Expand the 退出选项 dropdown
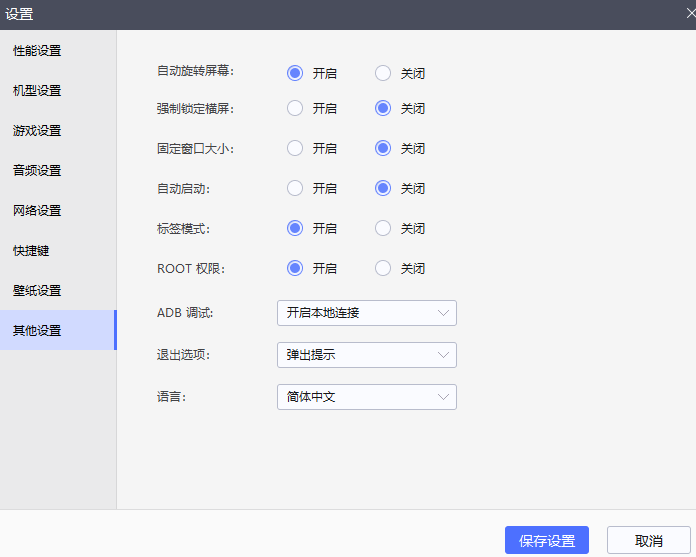 click(x=366, y=355)
